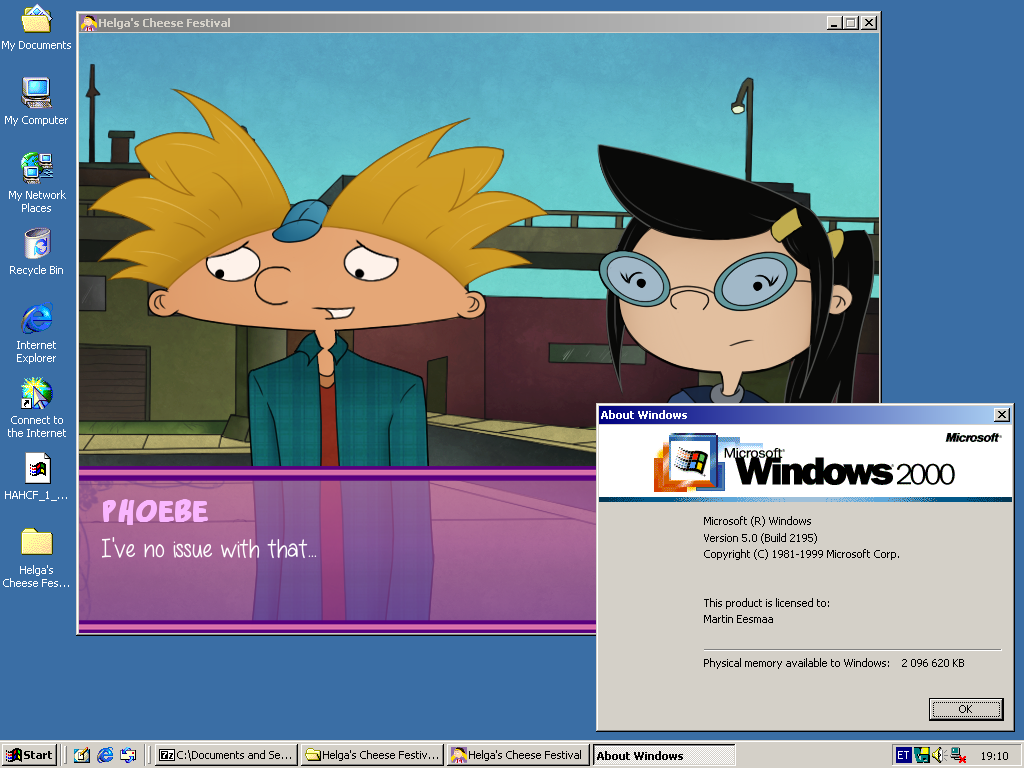Click Show Desktop quick launch icon
Viewport: 1024px width, 768px height.
click(x=82, y=755)
